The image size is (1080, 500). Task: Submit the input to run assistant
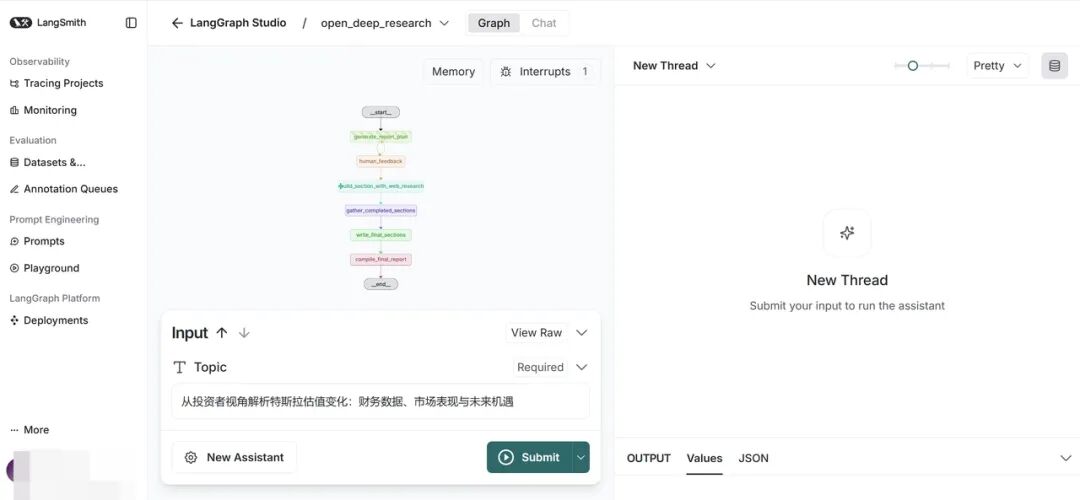click(x=530, y=457)
